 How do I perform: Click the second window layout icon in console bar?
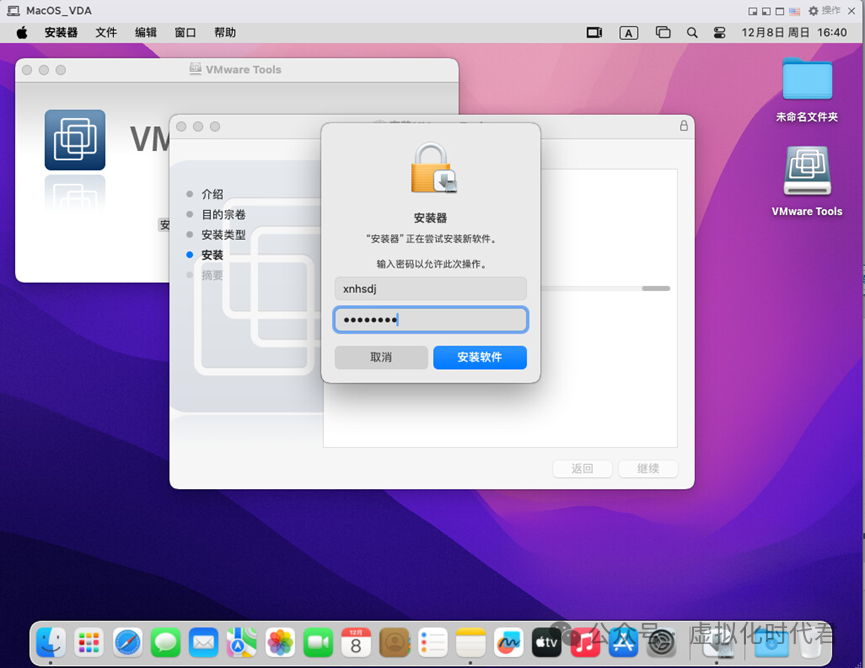pyautogui.click(x=766, y=11)
